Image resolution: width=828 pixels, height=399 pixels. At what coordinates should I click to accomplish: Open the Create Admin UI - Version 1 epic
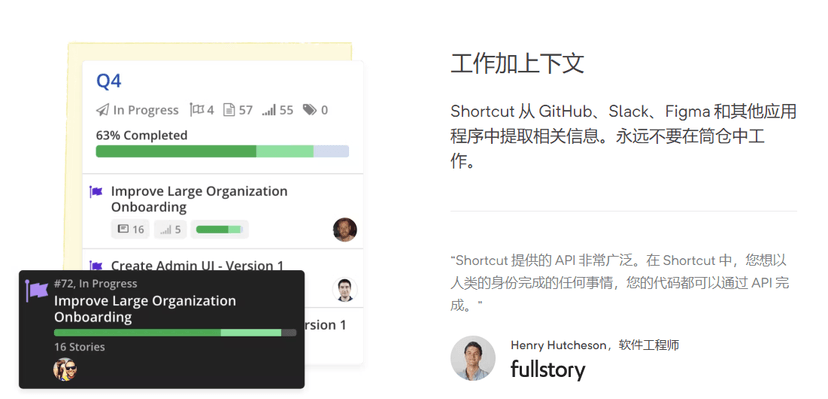tap(197, 265)
